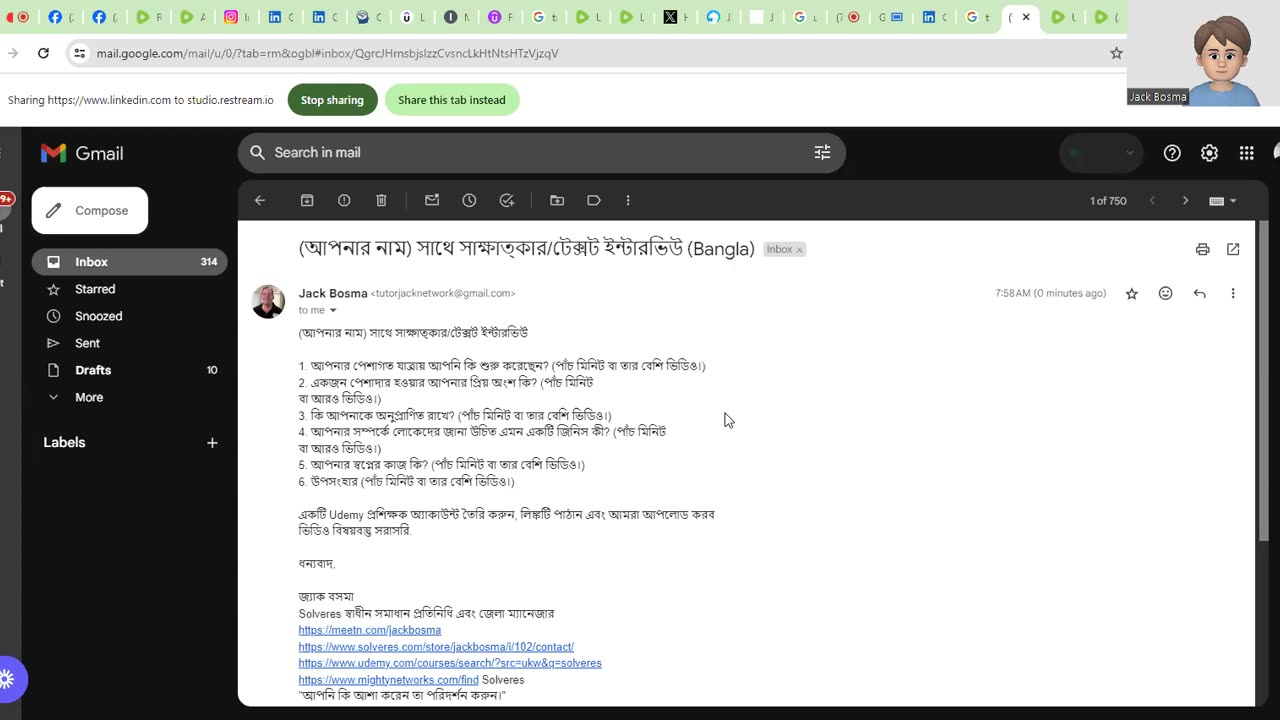Report this email as spam

click(344, 201)
